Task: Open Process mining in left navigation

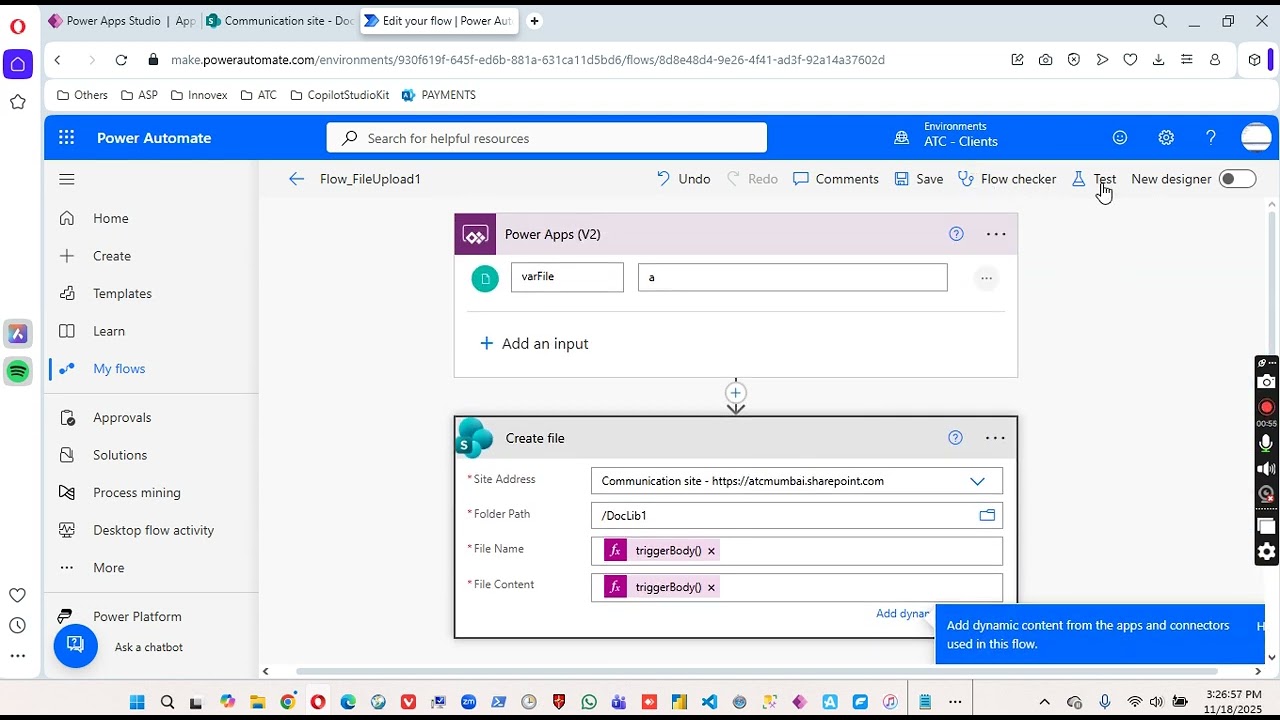Action: click(x=137, y=493)
